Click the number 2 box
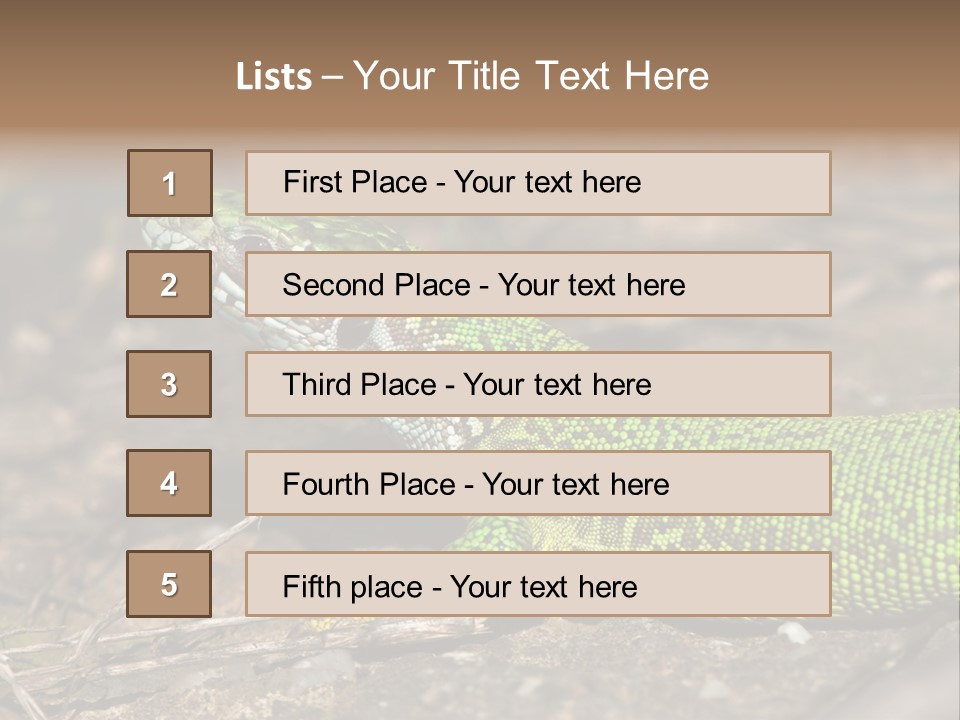Viewport: 960px width, 720px height. tap(169, 284)
